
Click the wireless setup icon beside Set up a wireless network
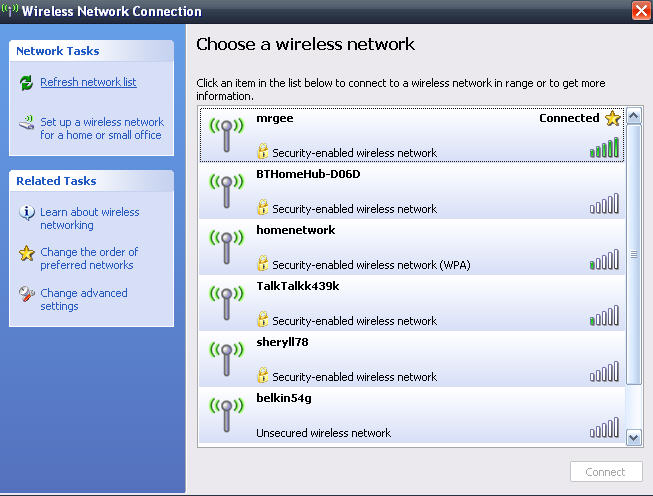[27, 122]
